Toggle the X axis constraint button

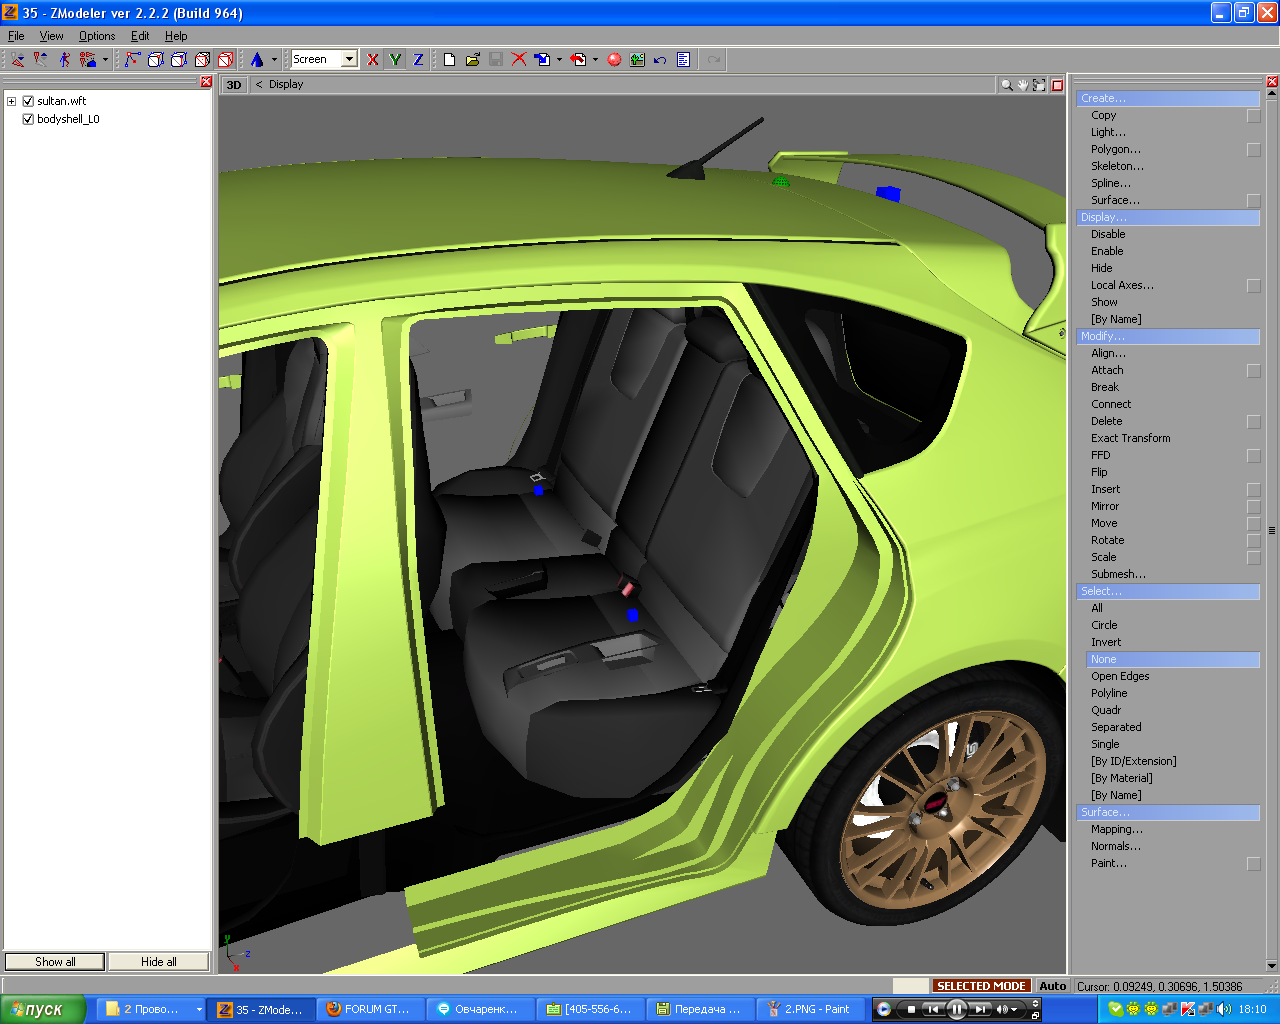coord(373,60)
